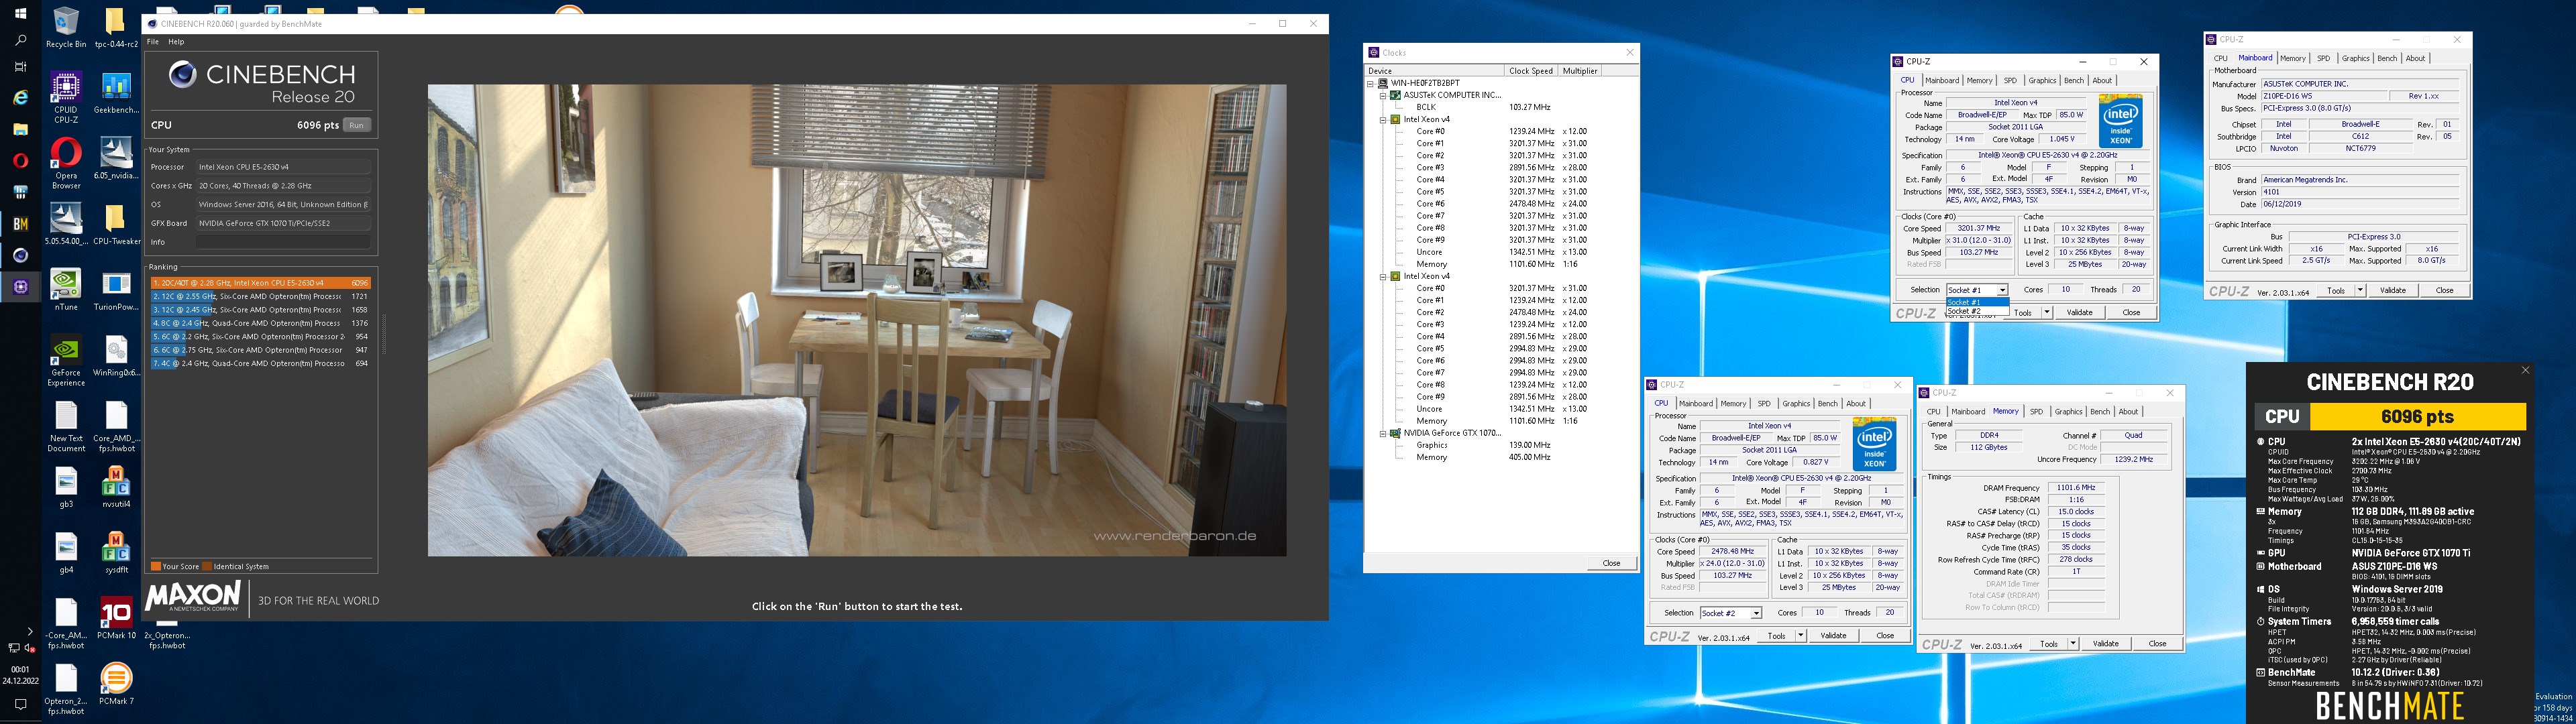This screenshot has height=724, width=2576.
Task: Click Validate in Socket #1 CPU-Z window
Action: (x=2079, y=313)
